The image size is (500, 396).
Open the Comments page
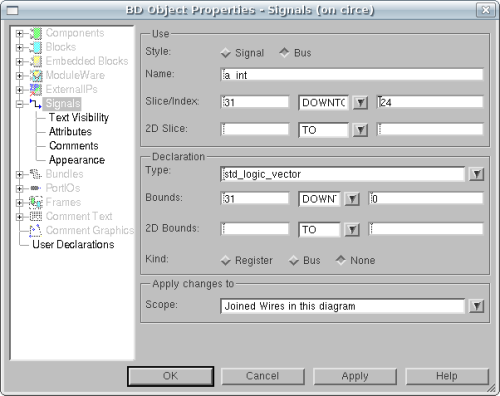pyautogui.click(x=74, y=146)
